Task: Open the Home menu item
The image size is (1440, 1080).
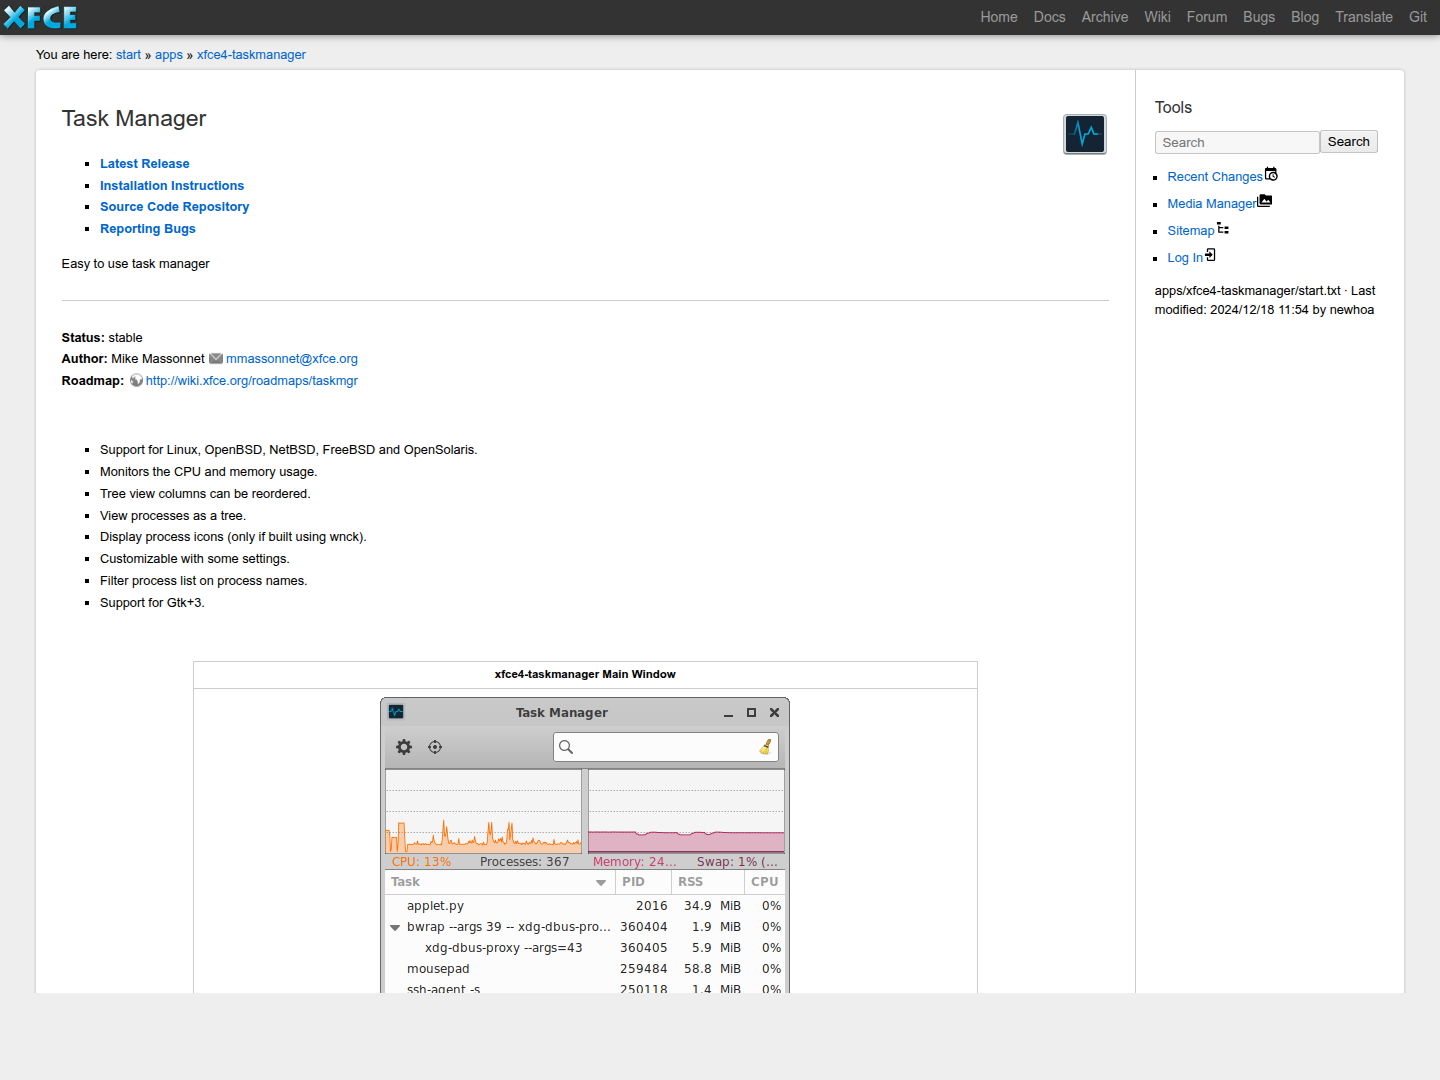Action: click(999, 17)
